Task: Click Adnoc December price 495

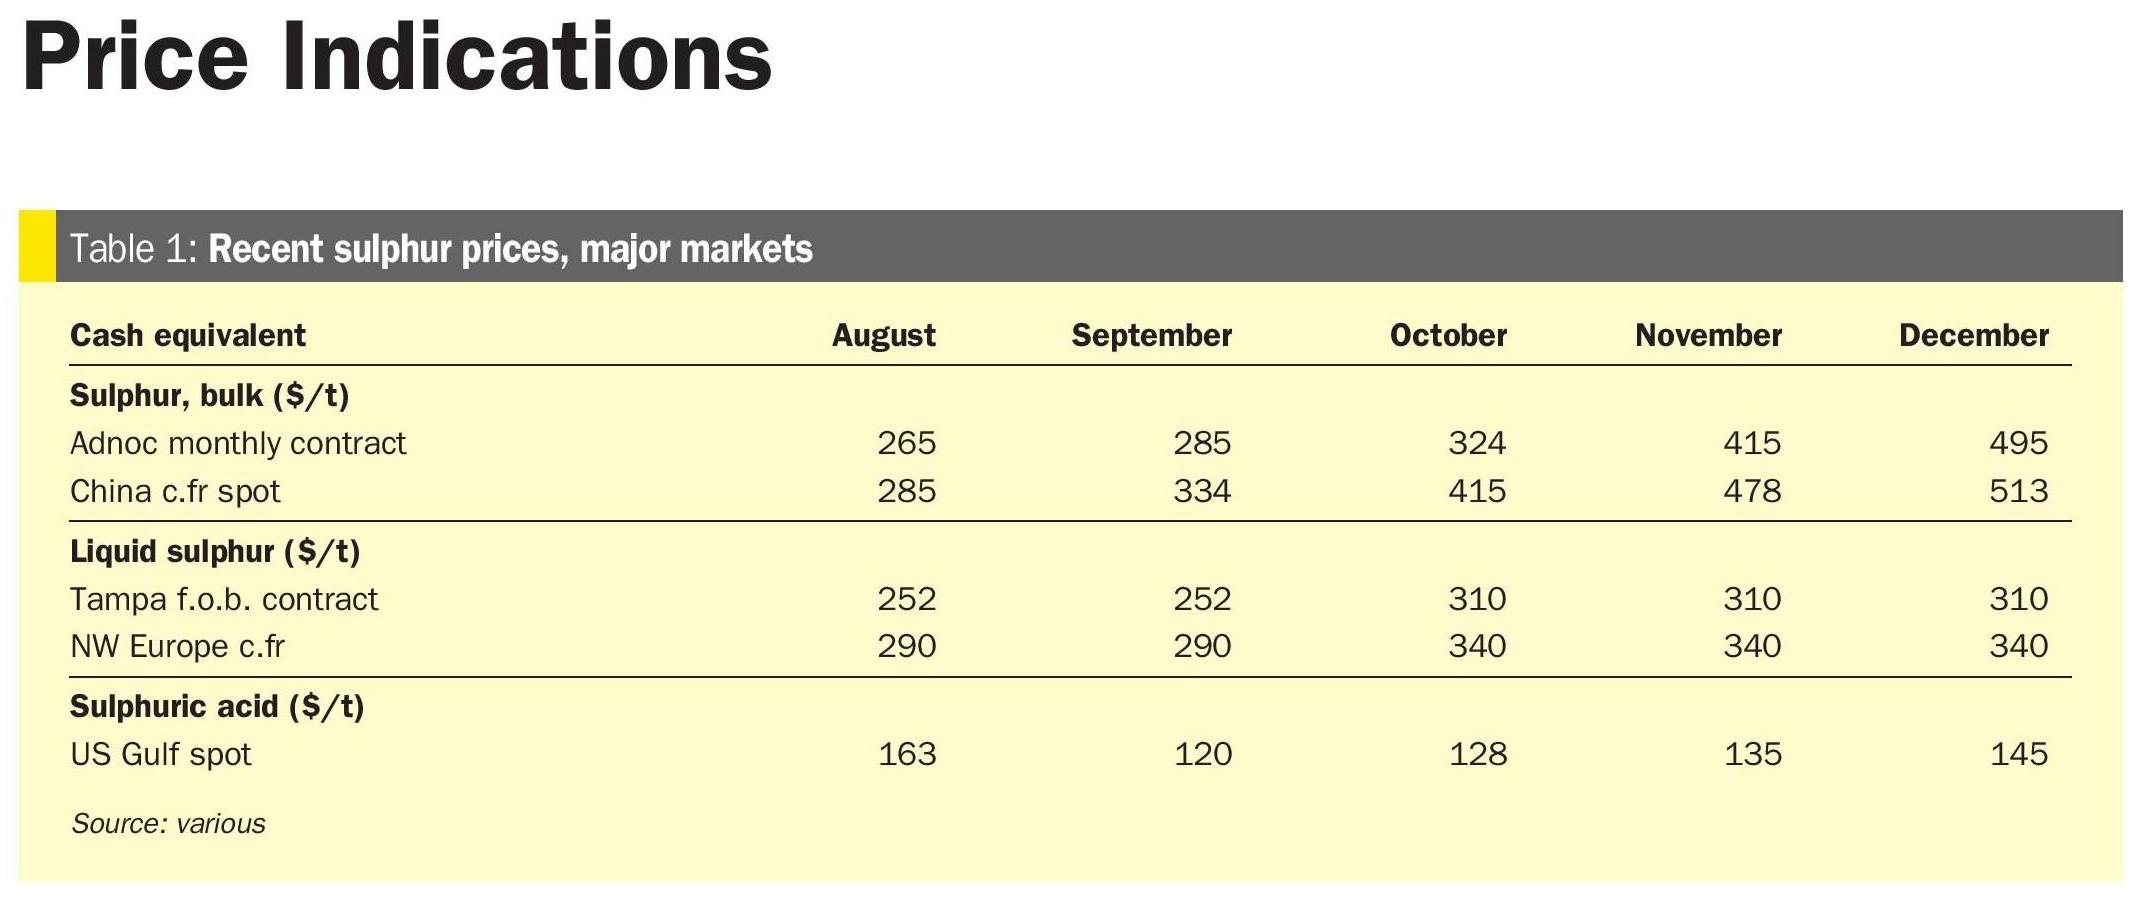Action: pos(2018,443)
